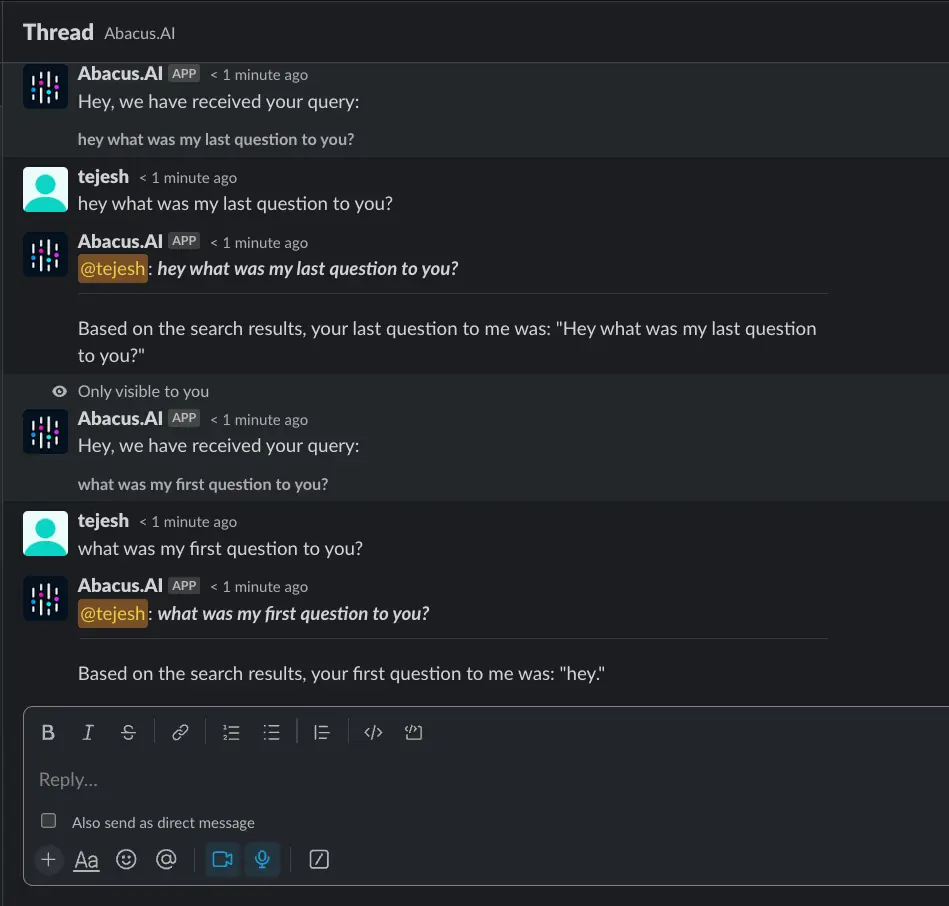Select the Abacus.AI channel name in header

click(x=139, y=32)
